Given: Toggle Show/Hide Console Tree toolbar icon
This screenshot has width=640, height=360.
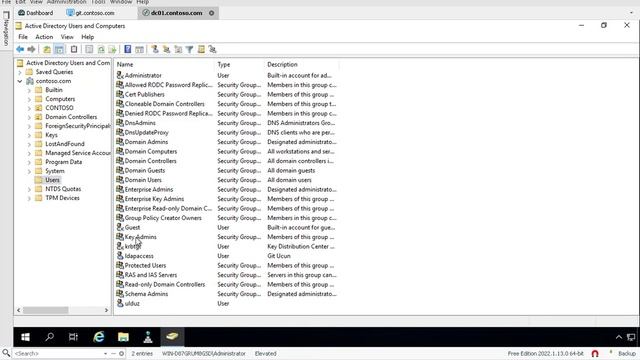Looking at the screenshot, I should pos(59,49).
